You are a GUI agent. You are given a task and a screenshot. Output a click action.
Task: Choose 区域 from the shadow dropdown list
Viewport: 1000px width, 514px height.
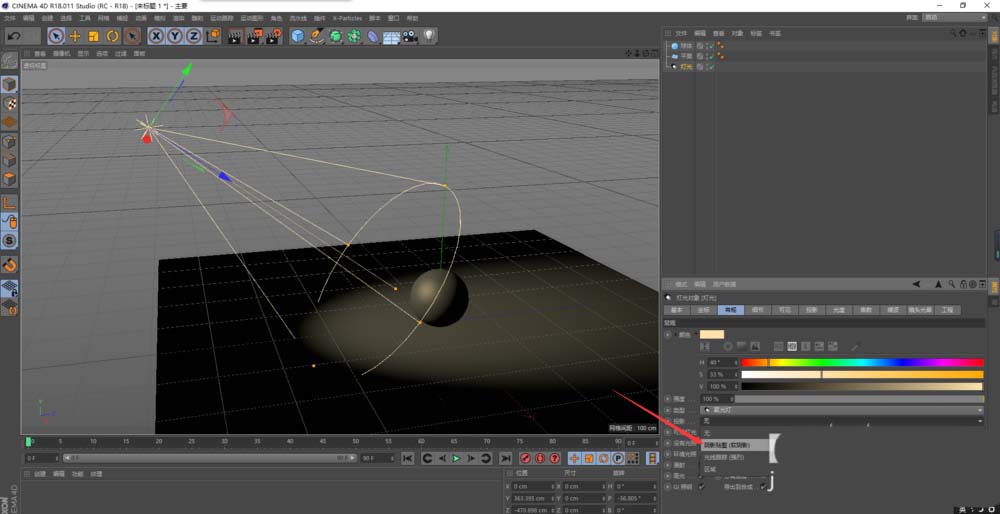click(x=711, y=468)
